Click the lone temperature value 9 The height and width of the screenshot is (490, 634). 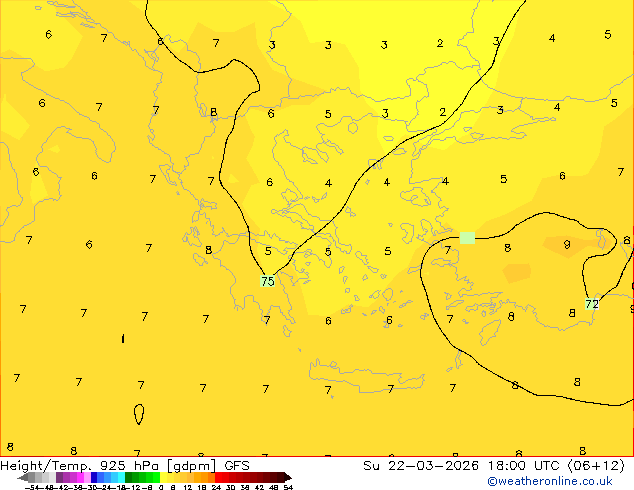(x=567, y=245)
